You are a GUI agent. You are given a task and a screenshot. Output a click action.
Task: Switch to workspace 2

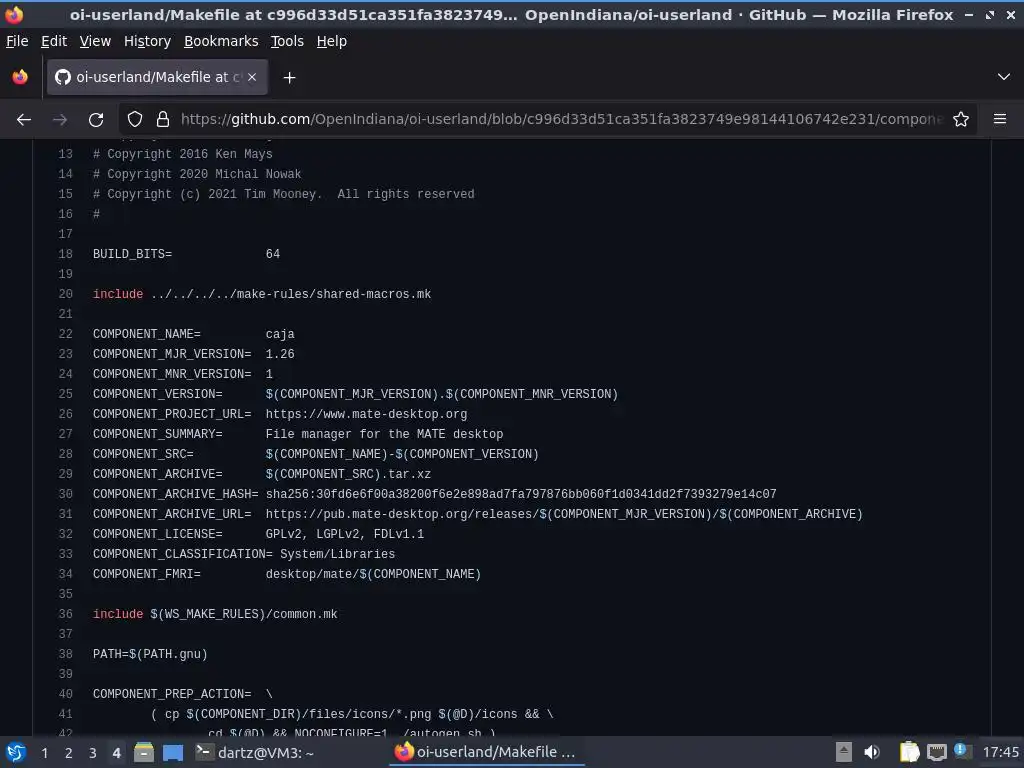[69, 753]
